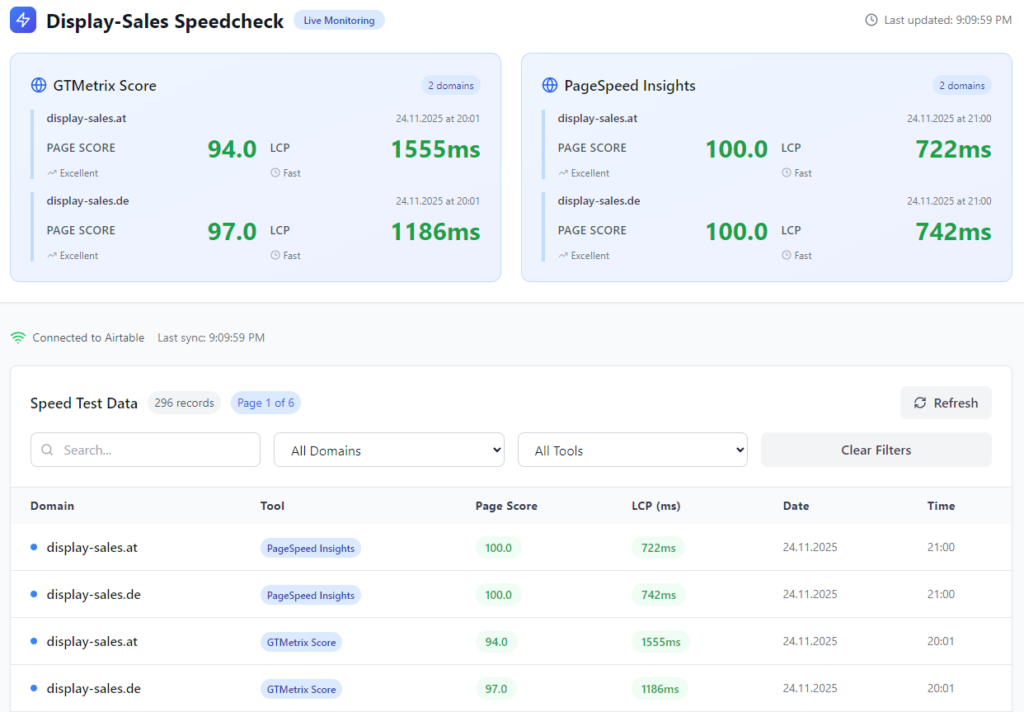1024x712 pixels.
Task: Select the first display-sales.at table row
Action: [92, 548]
